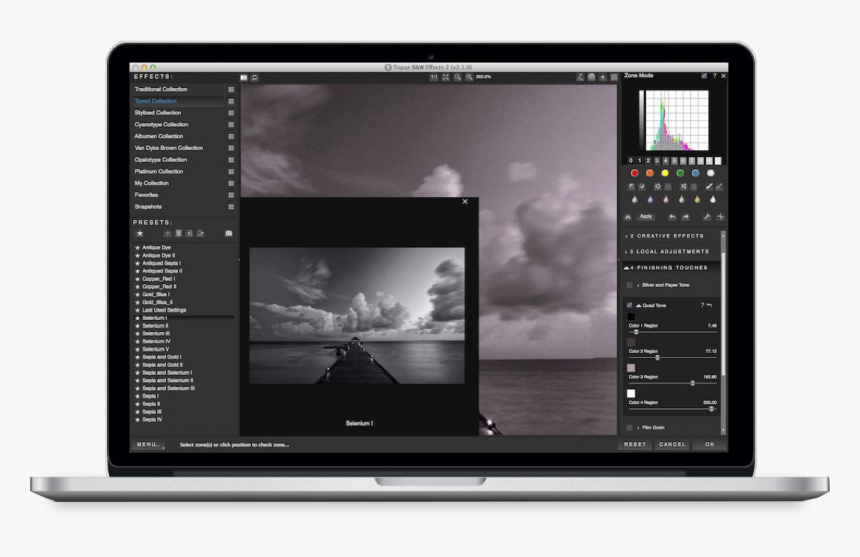Select zone 5 in the zone strip
Screen dimensions: 860x557
(x=675, y=161)
